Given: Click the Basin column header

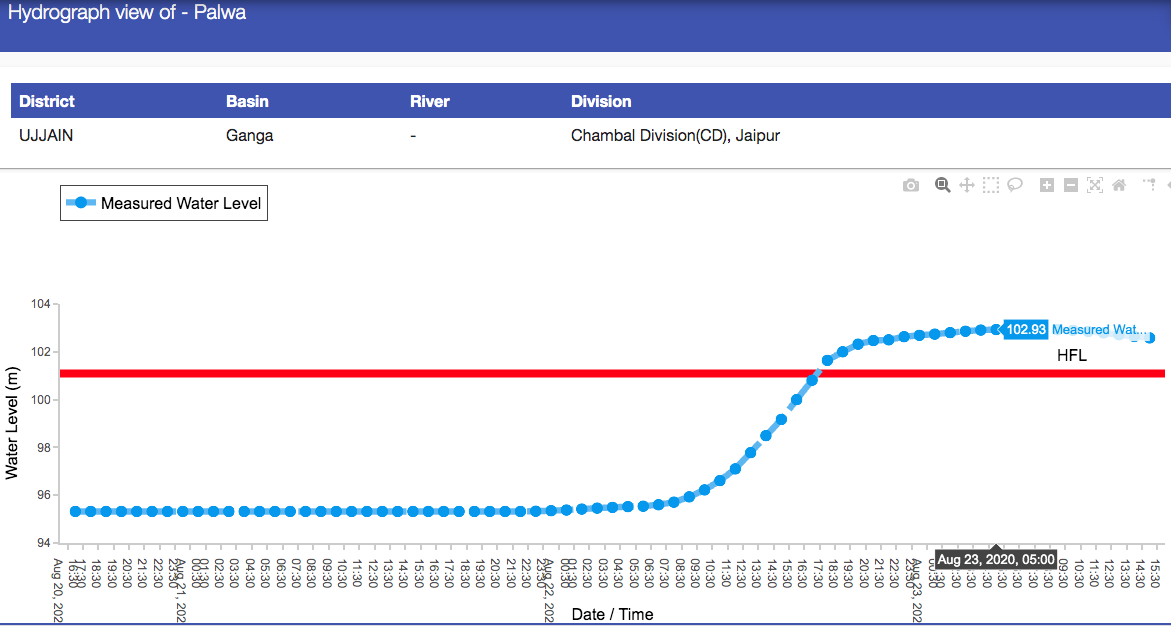Looking at the screenshot, I should 247,101.
